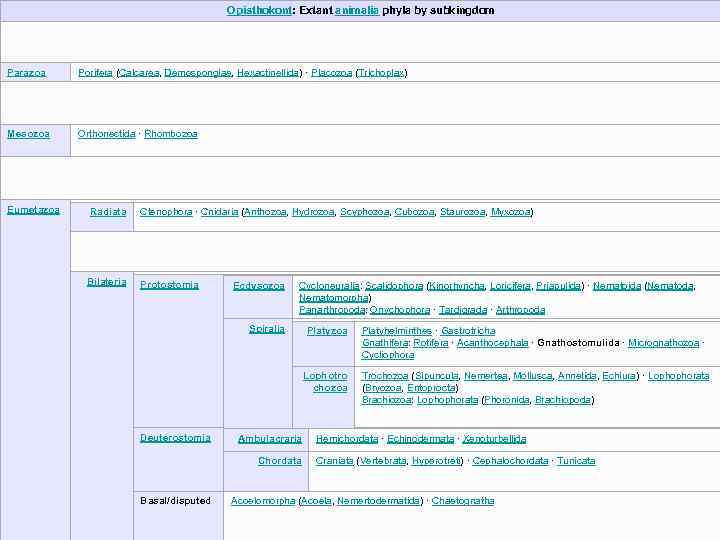
Task: Select the Priapulida link
Action: (x=558, y=286)
